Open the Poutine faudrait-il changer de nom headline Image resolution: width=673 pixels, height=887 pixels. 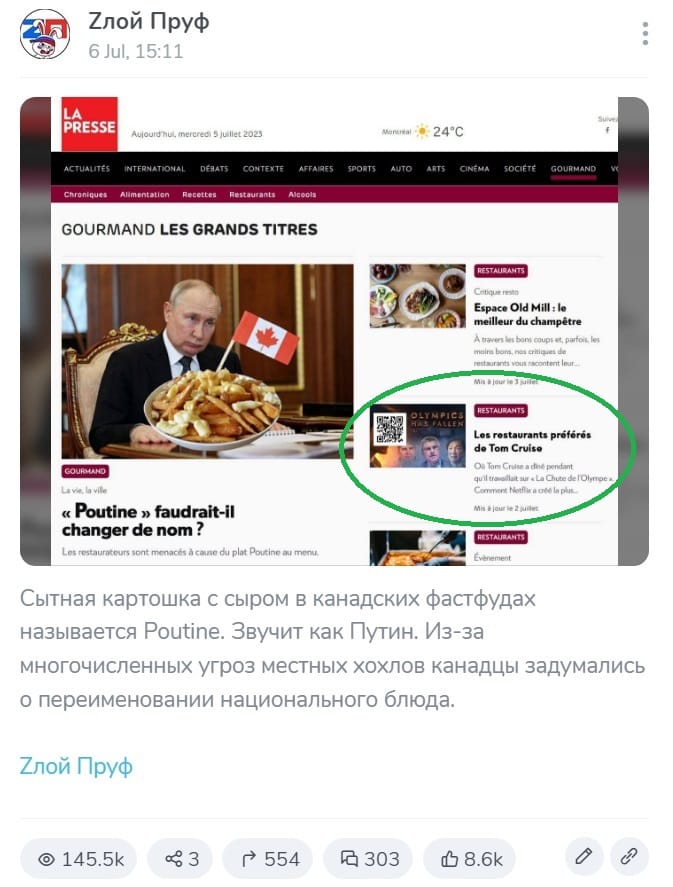(148, 520)
